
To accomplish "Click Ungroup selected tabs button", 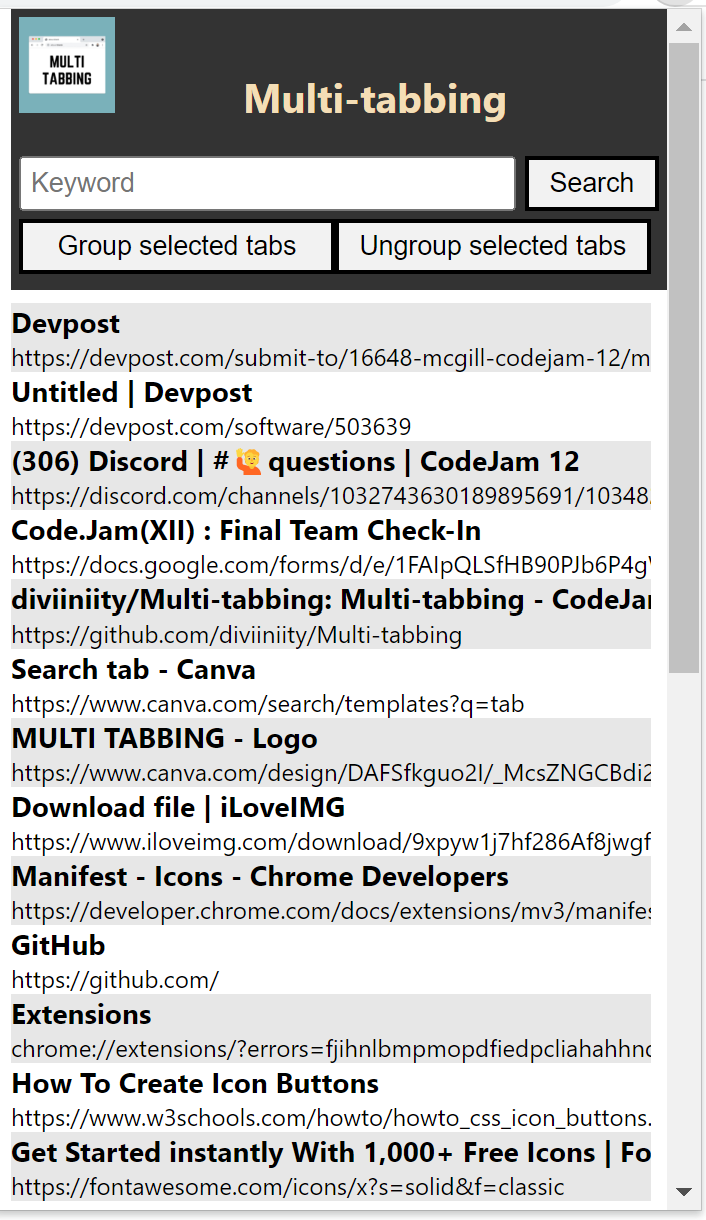I will [x=493, y=246].
